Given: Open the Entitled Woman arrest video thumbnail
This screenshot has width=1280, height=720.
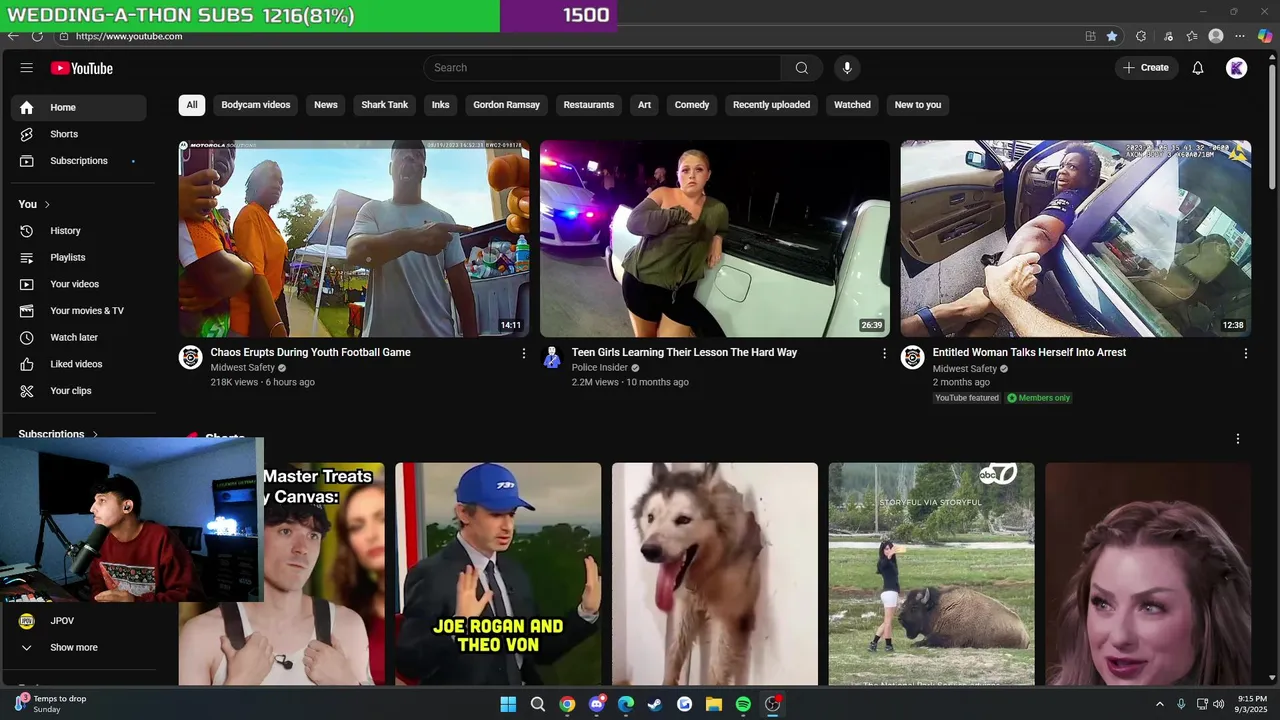Looking at the screenshot, I should click(1076, 238).
